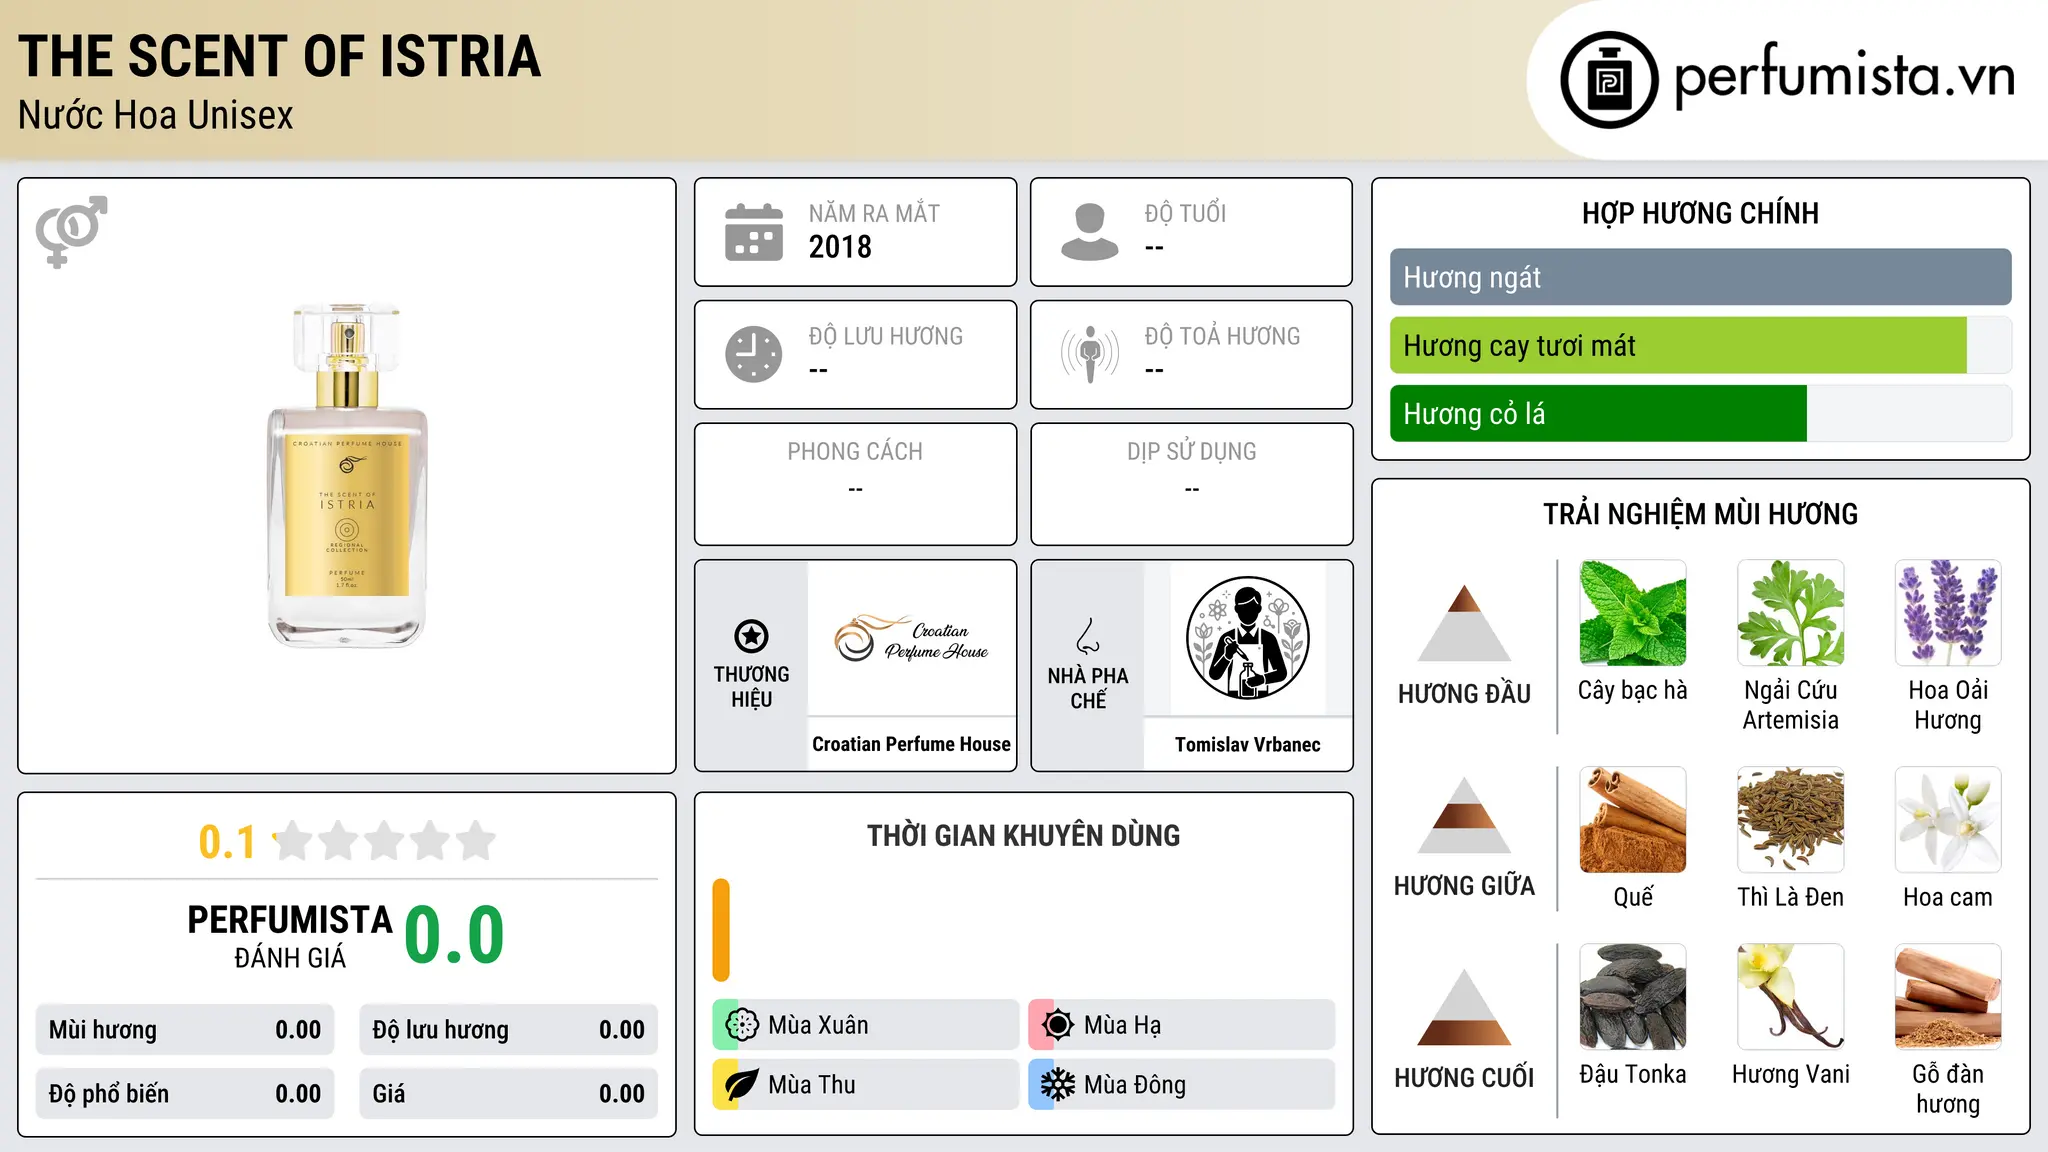
Task: Click the Cây bạc hà mint note image
Action: (x=1633, y=613)
